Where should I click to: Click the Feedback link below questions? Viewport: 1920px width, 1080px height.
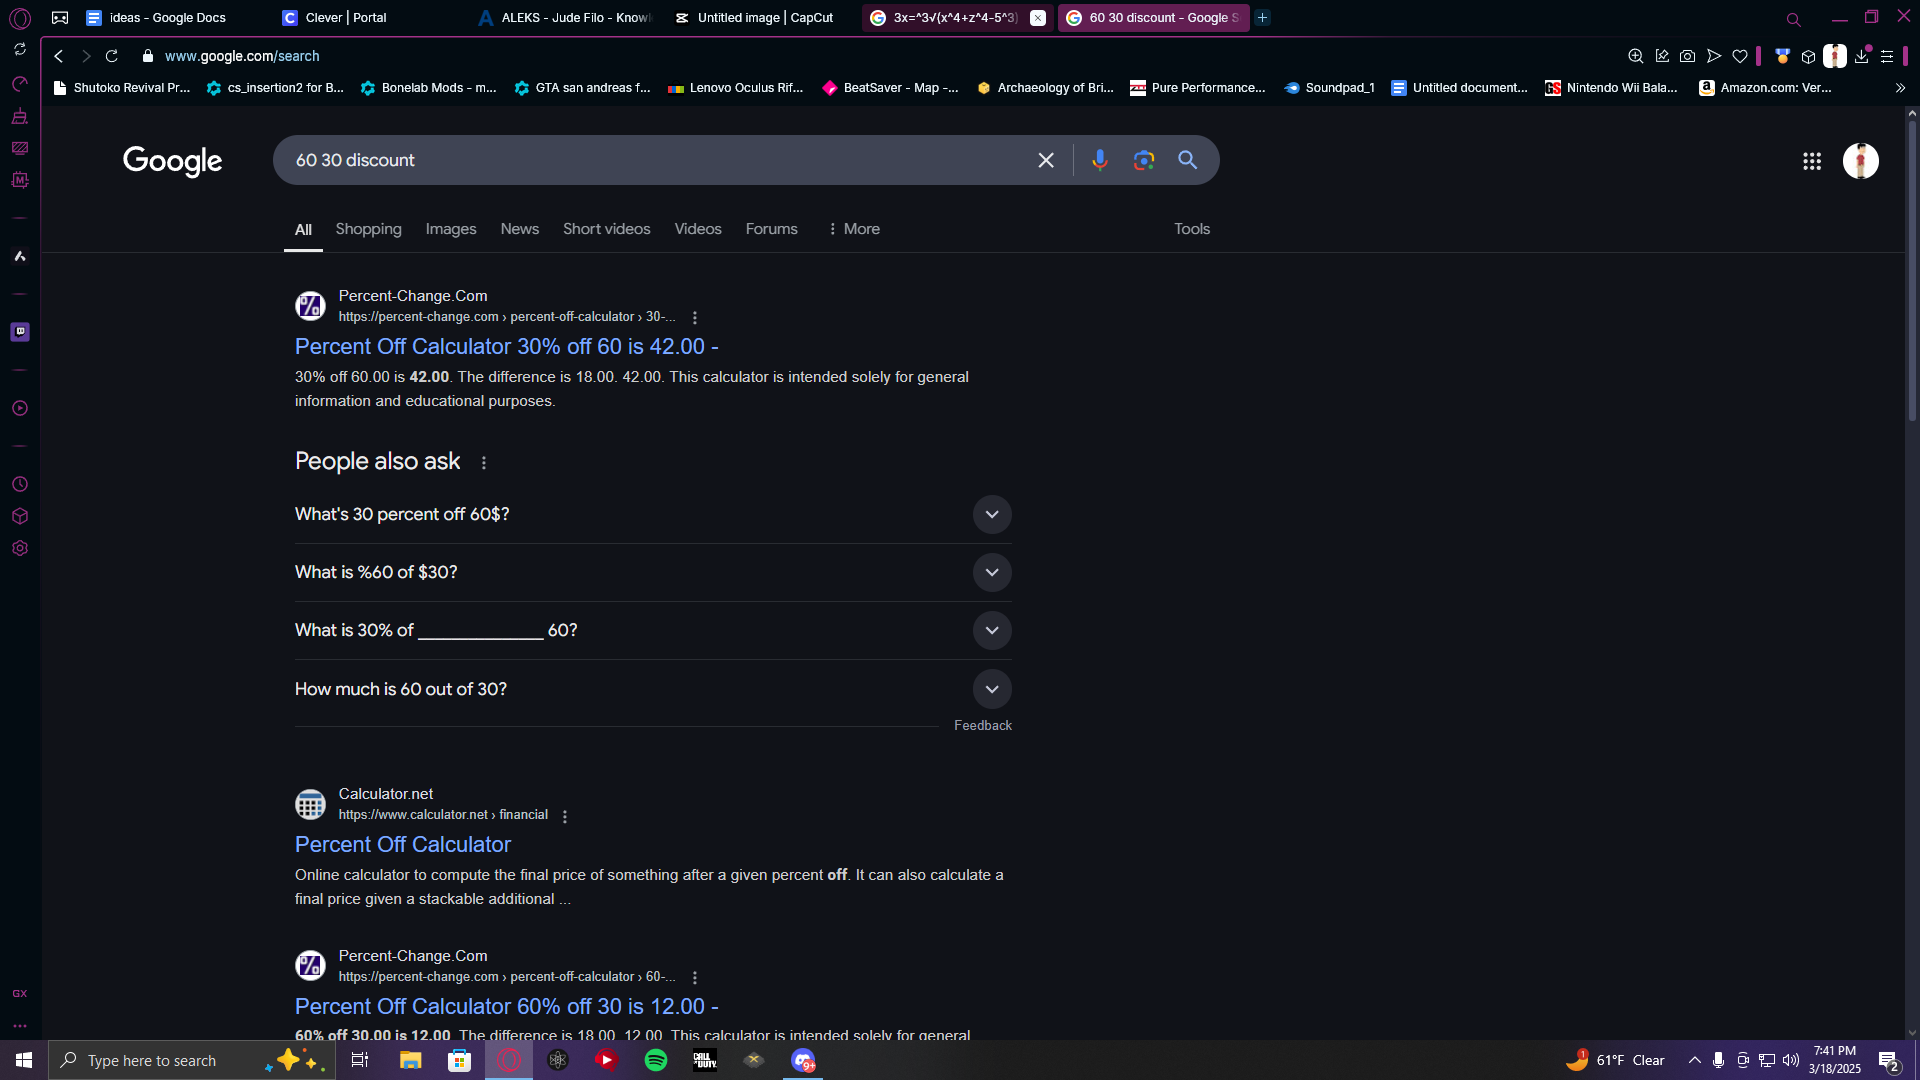(x=983, y=725)
